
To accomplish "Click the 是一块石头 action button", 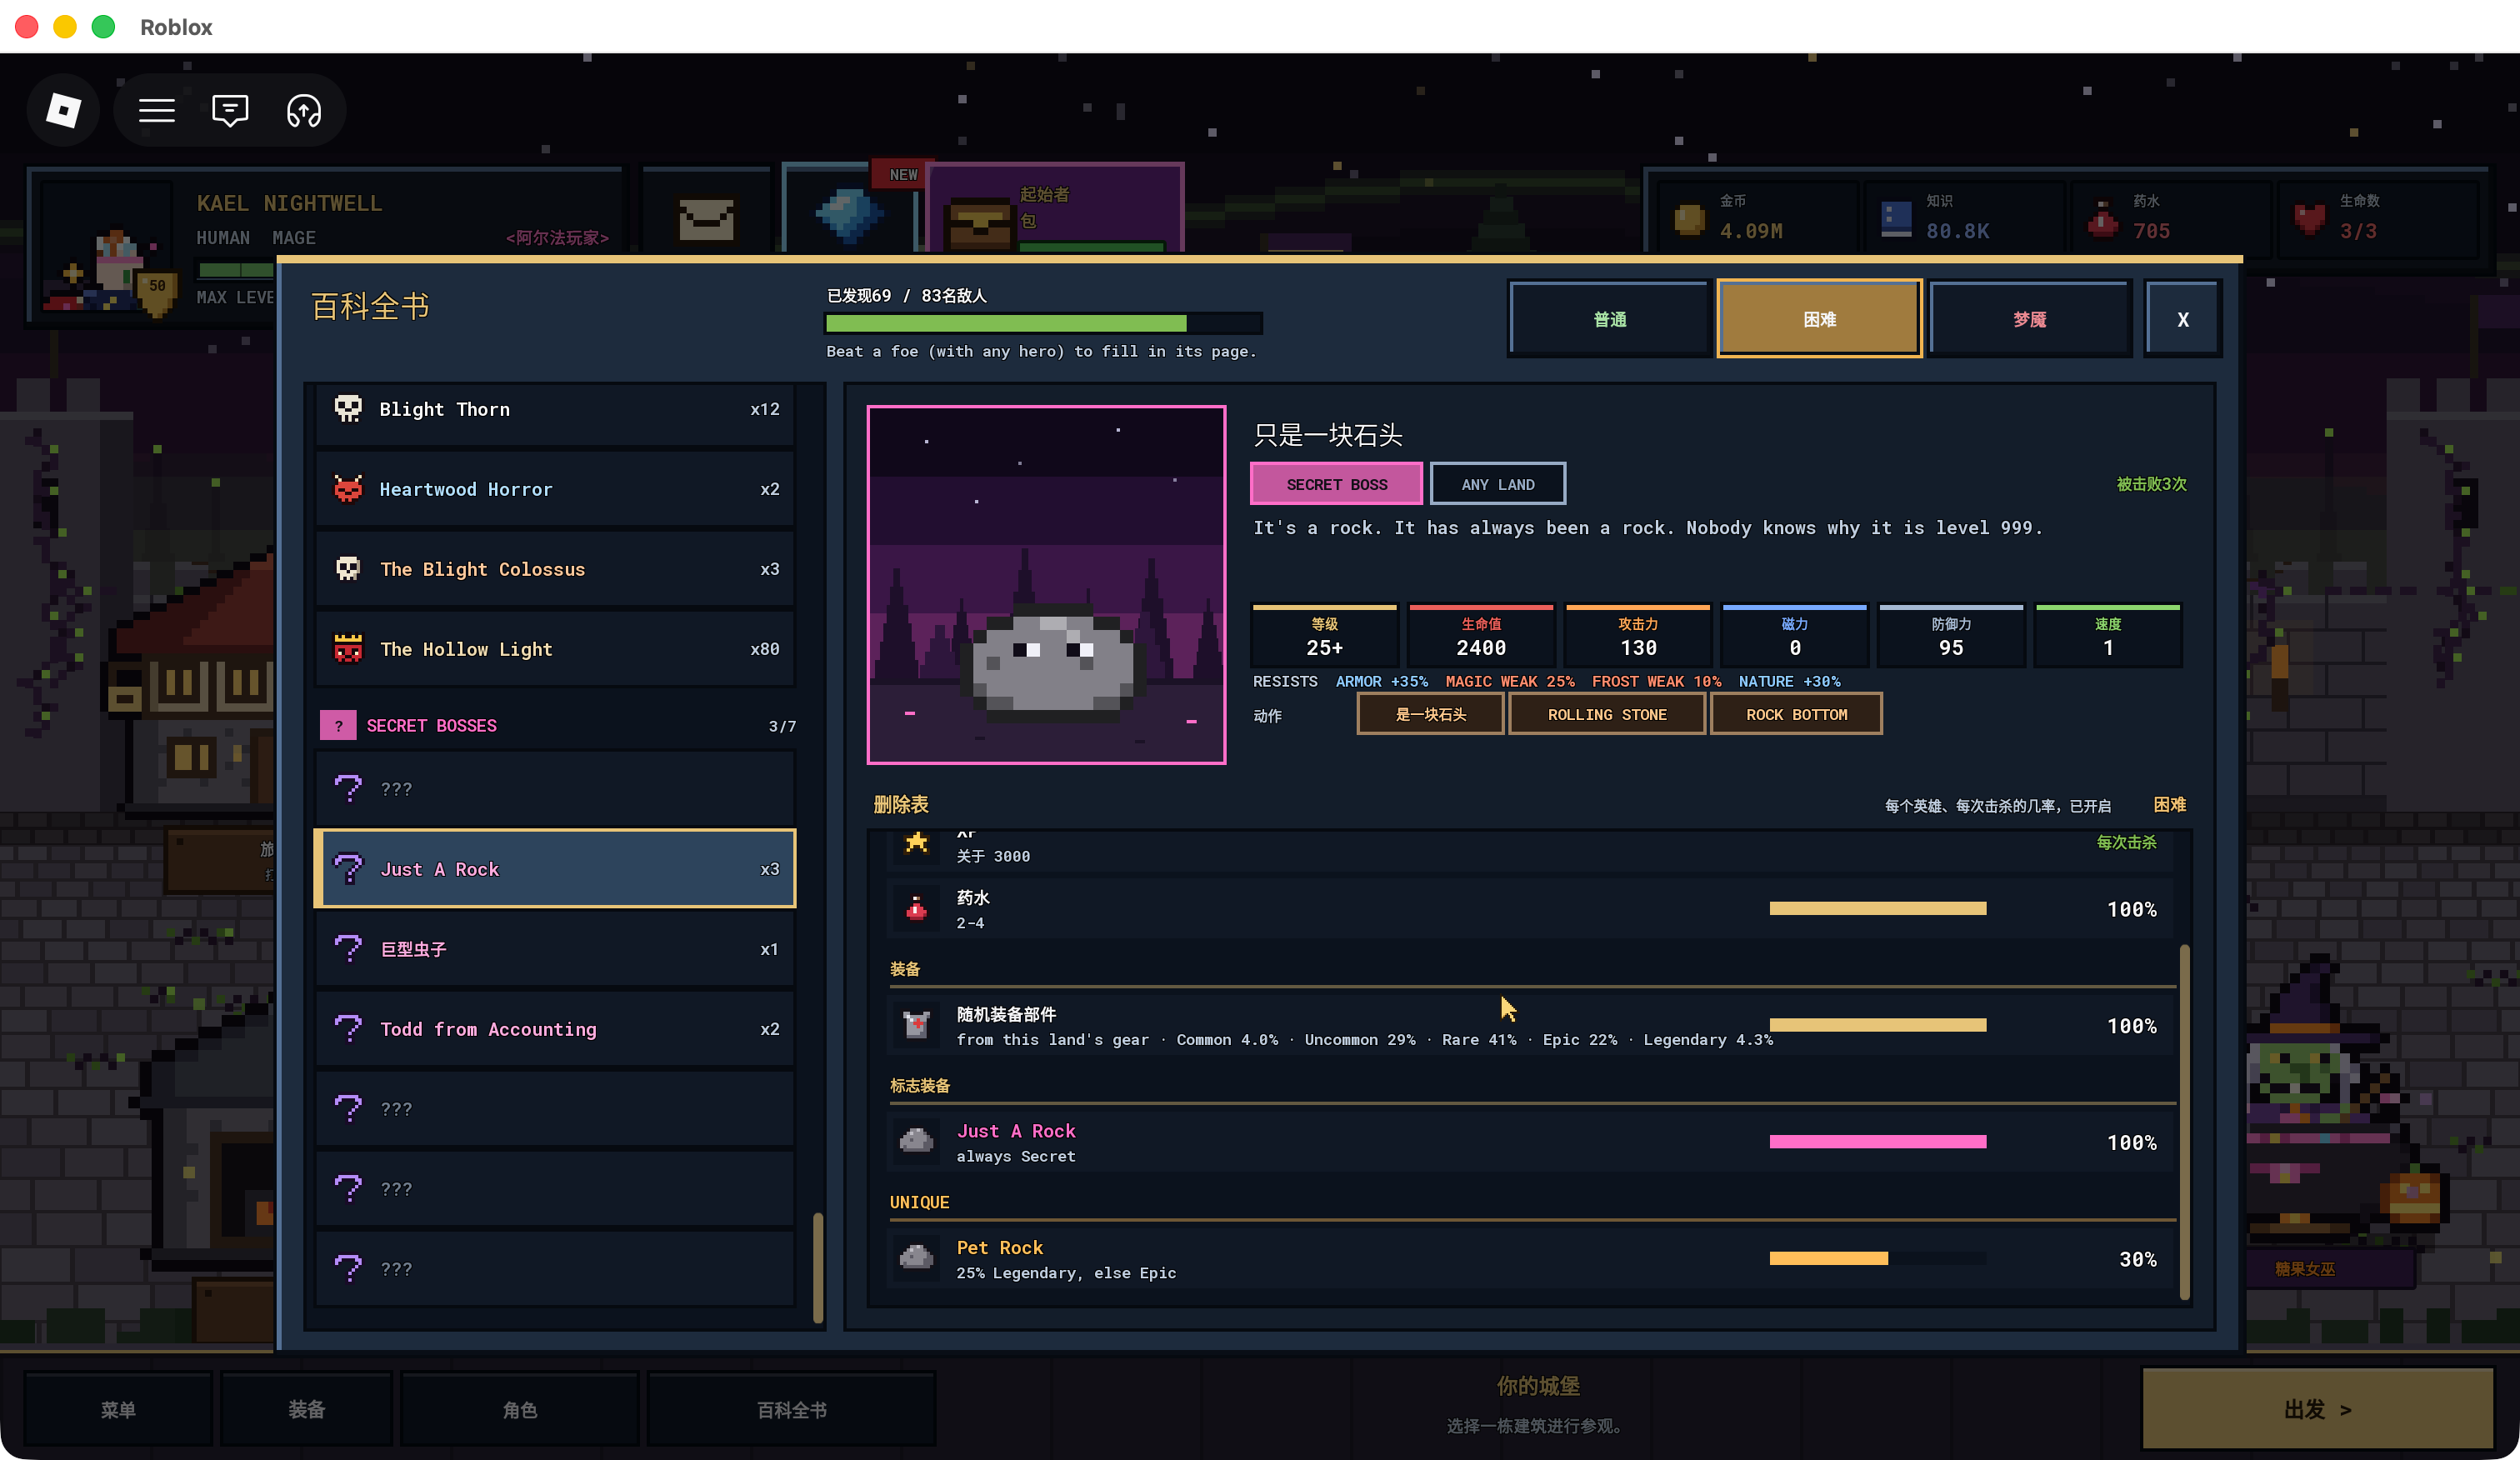I will (1430, 714).
